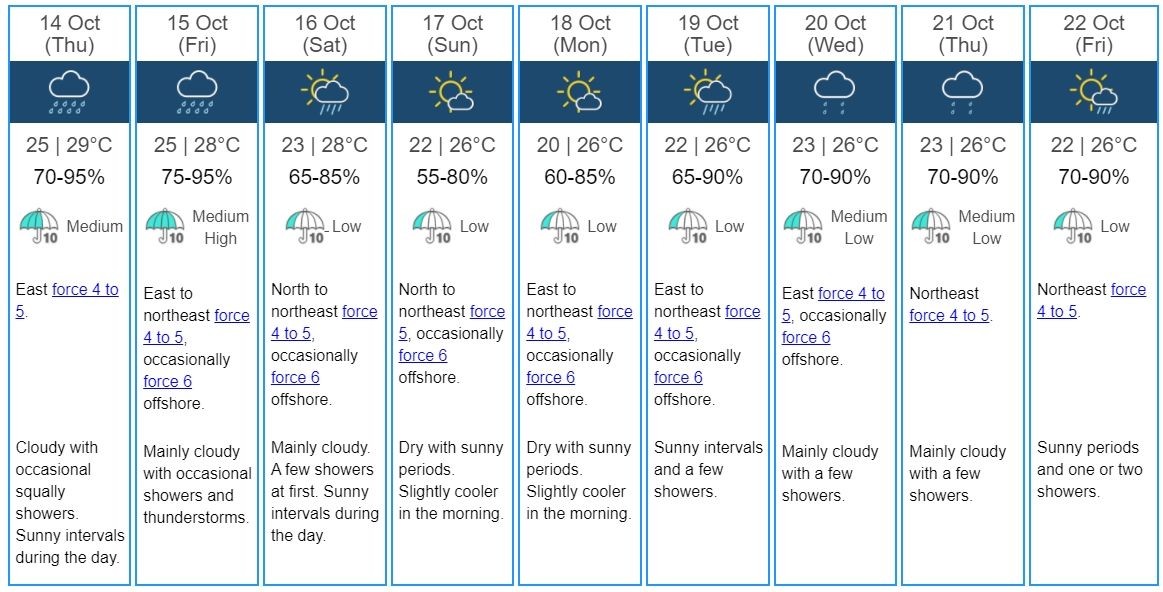The image size is (1163, 592).
Task: Click the 15 Oct Medium High umbrella icon
Action: coord(165,227)
